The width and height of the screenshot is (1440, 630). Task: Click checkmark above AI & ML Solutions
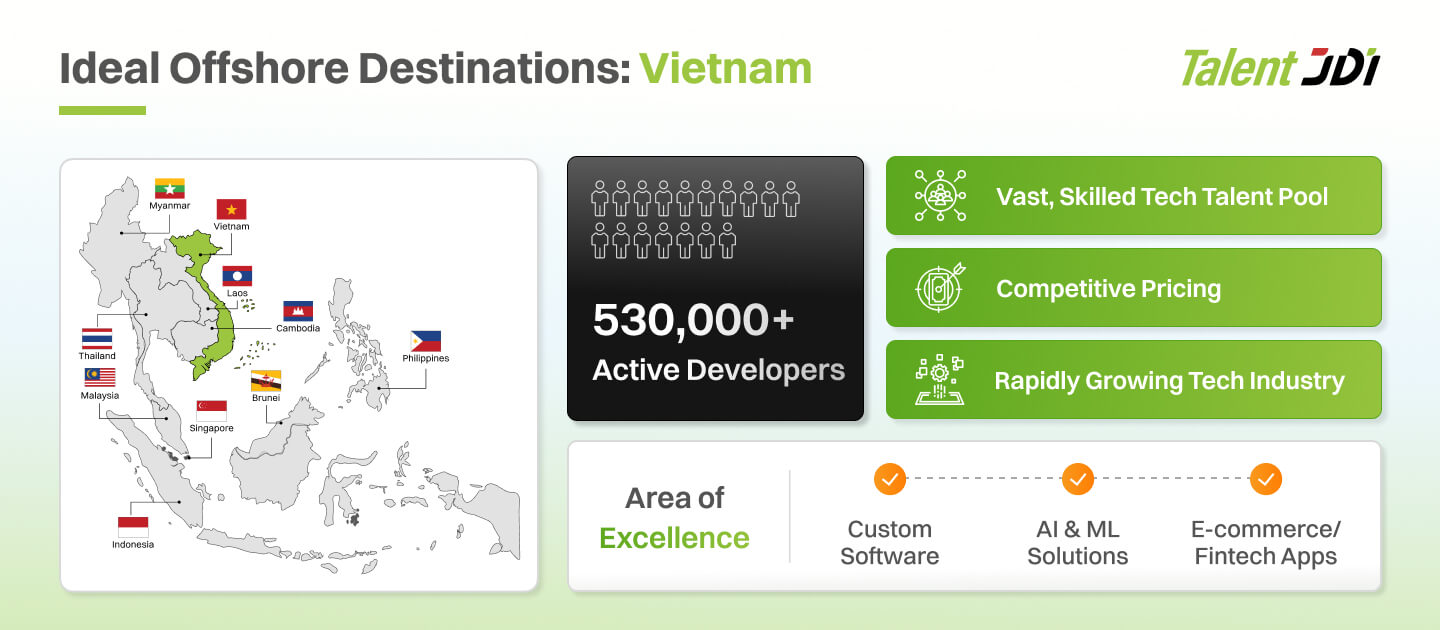[x=1077, y=479]
